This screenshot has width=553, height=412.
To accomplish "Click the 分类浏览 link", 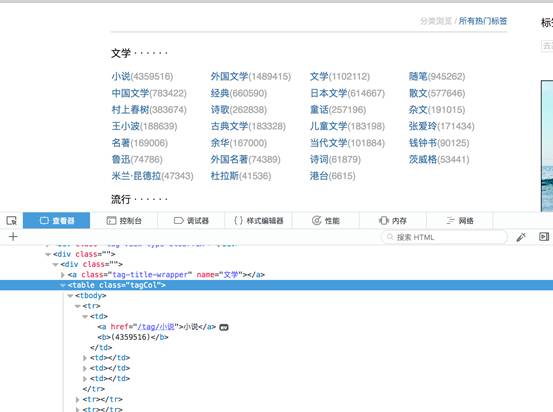I will click(436, 21).
